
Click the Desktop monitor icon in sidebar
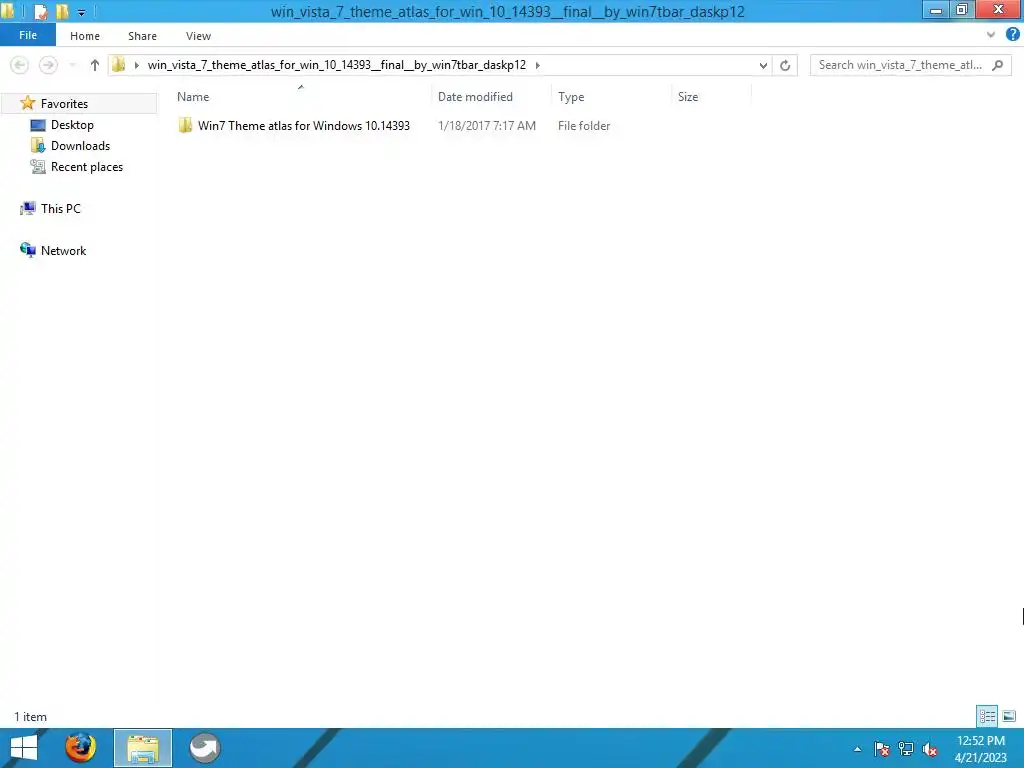(38, 125)
